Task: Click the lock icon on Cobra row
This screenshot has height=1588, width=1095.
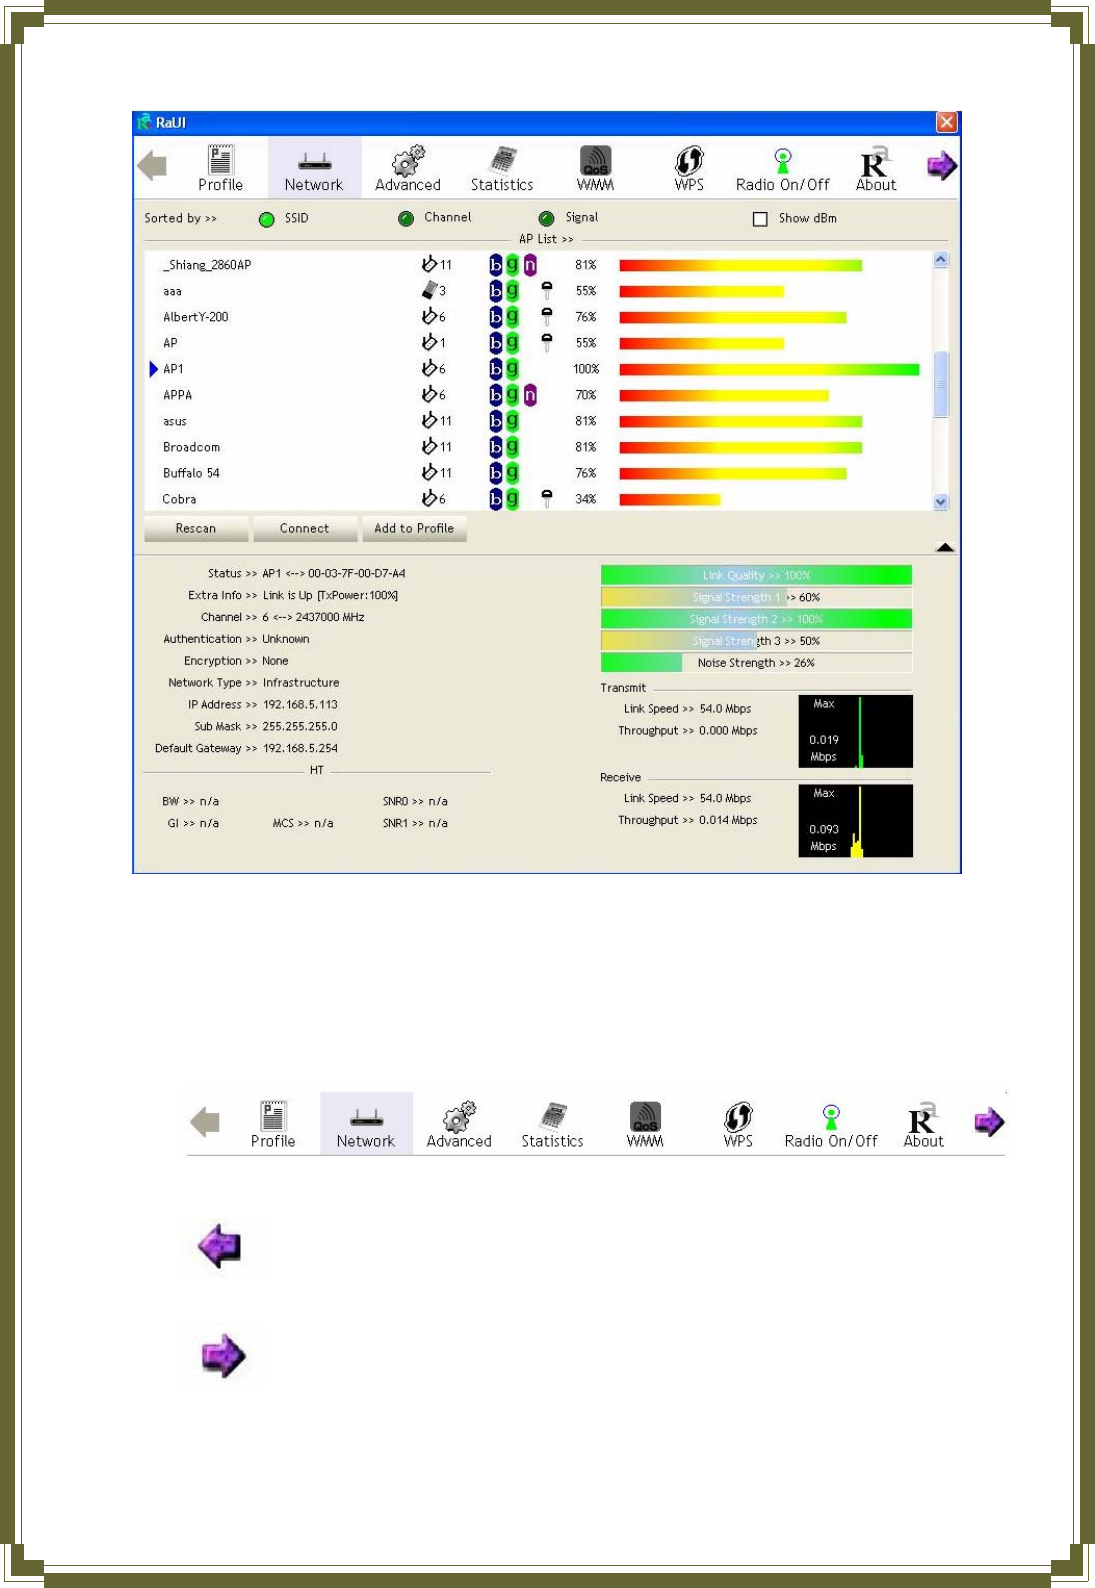Action: 547,499
